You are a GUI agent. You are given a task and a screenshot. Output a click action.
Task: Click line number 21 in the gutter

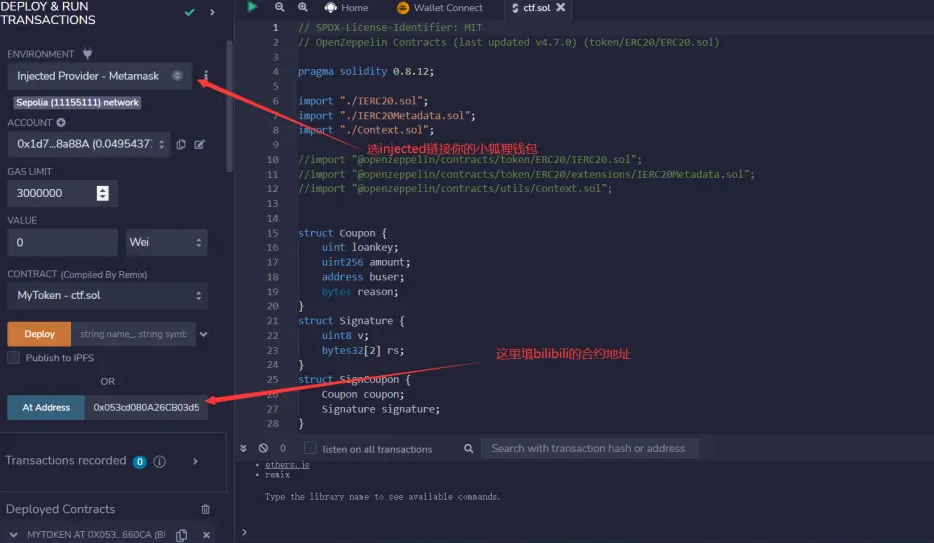272,321
